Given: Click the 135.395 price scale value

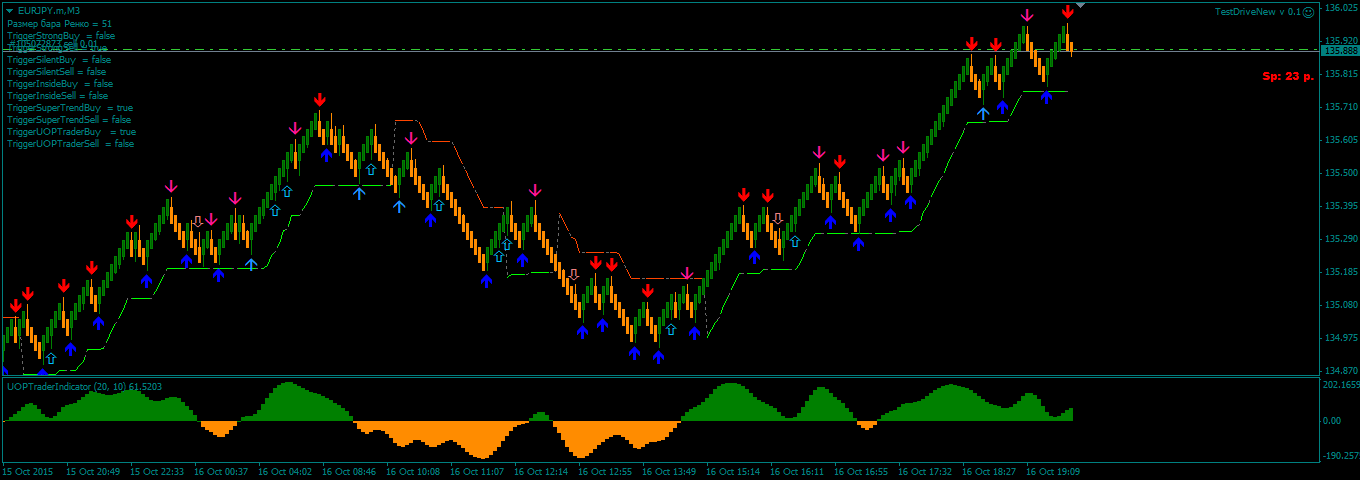Looking at the screenshot, I should (x=1340, y=206).
